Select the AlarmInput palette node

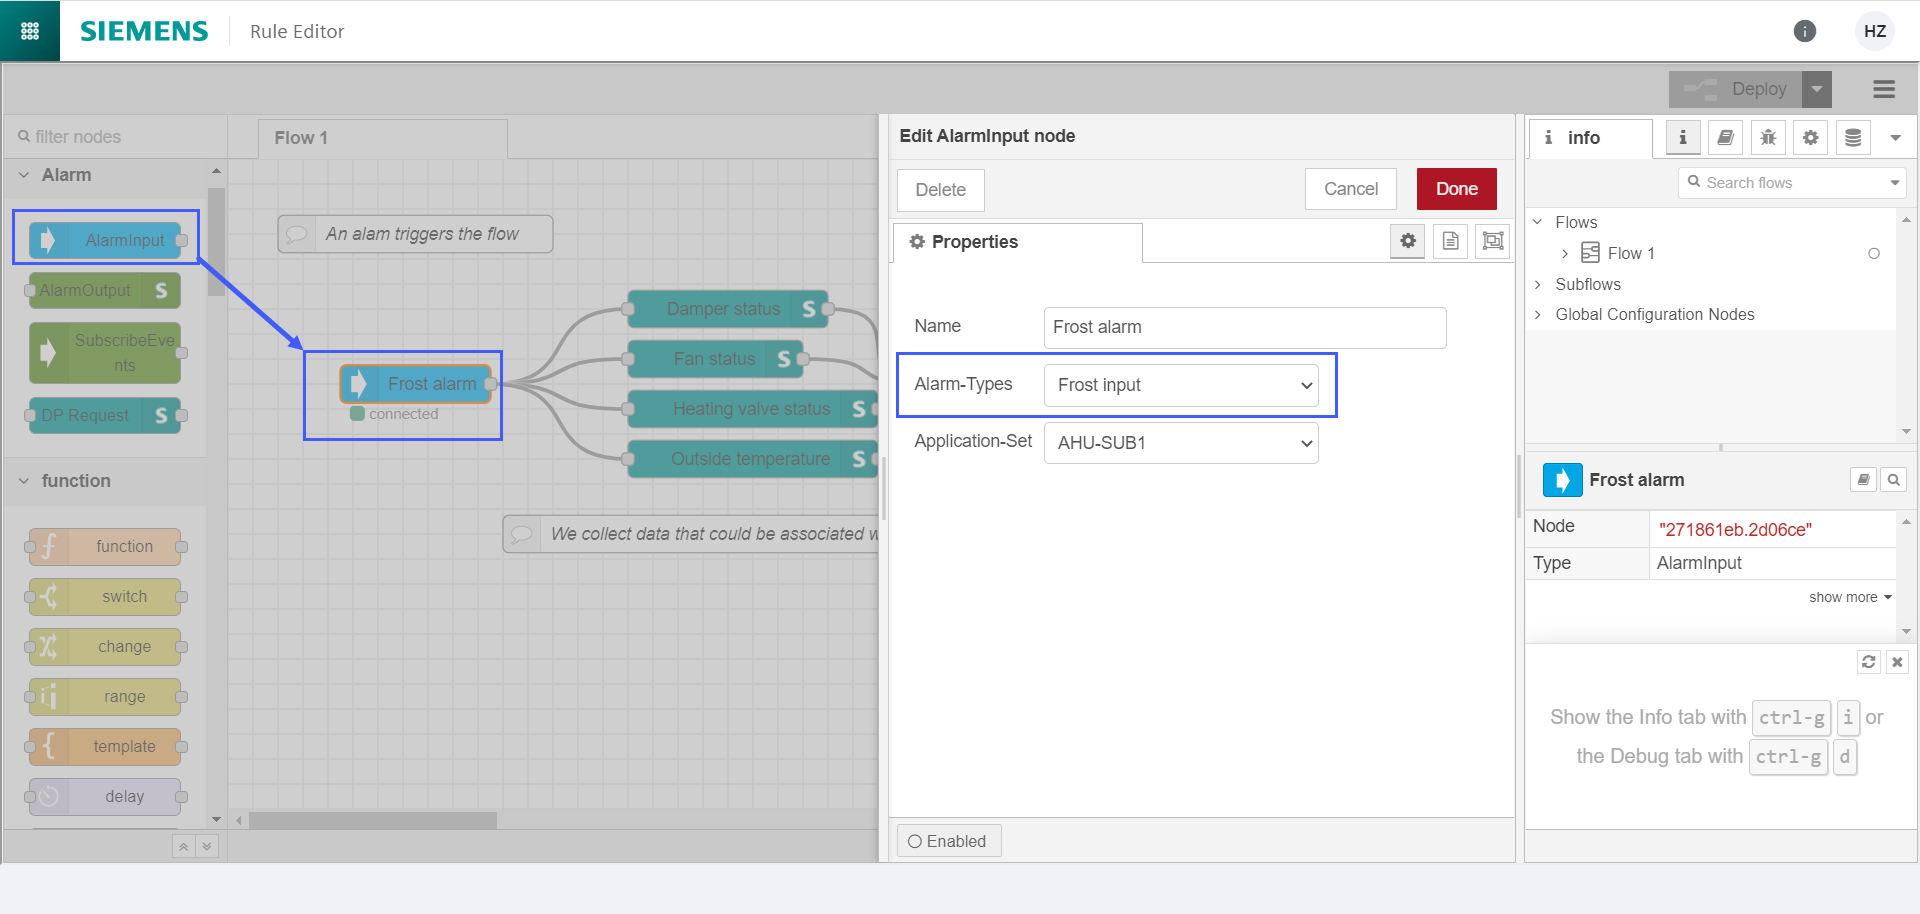click(x=105, y=240)
